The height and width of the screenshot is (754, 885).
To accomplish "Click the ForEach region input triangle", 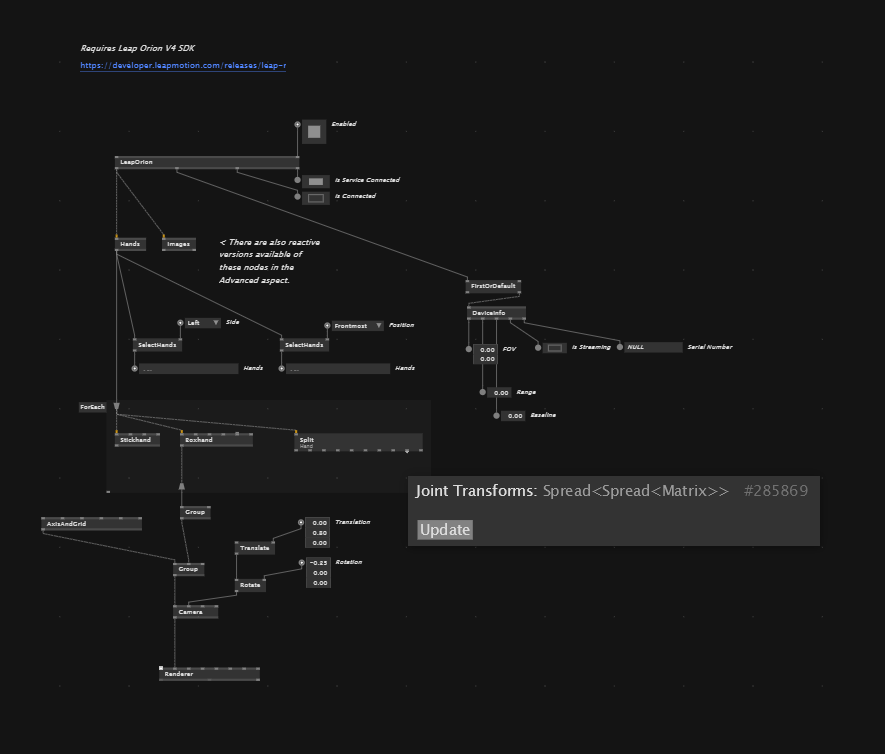I will tap(117, 407).
